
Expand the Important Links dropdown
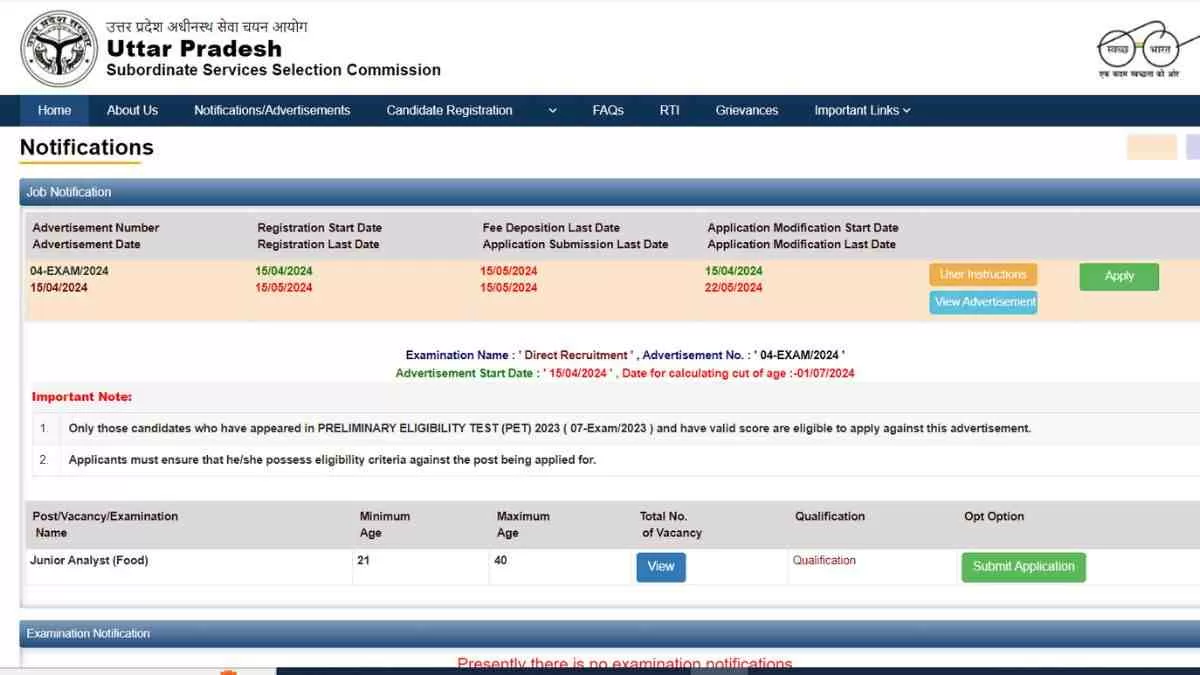coord(862,110)
